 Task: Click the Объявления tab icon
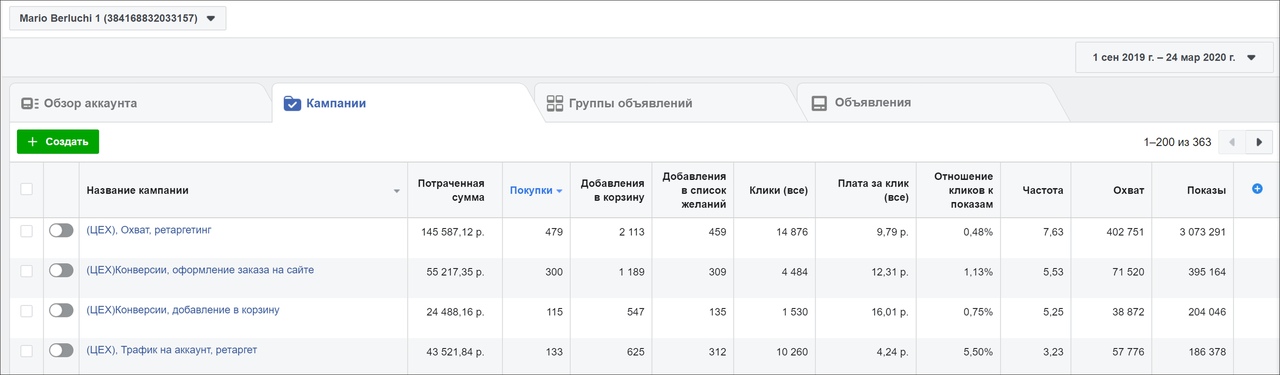[x=819, y=103]
